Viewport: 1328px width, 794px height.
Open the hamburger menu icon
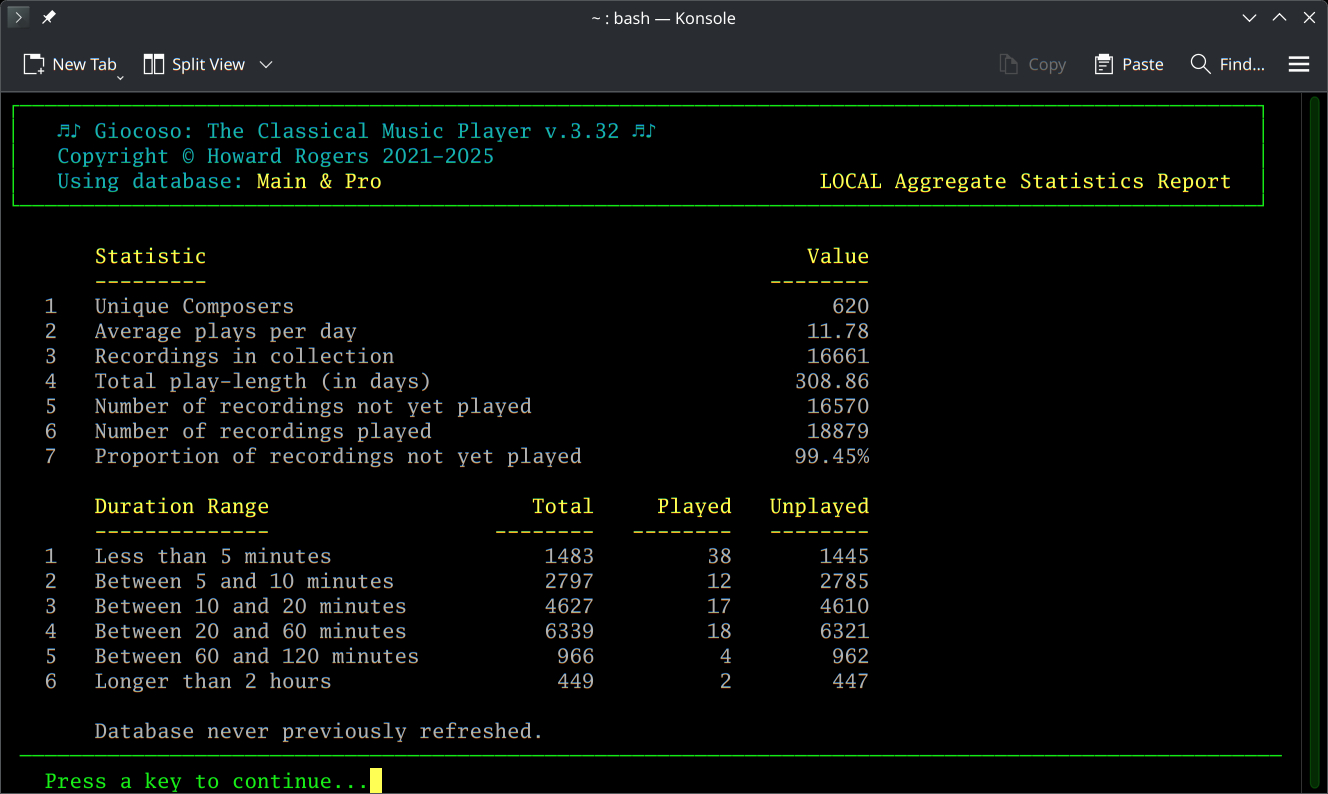coord(1299,64)
